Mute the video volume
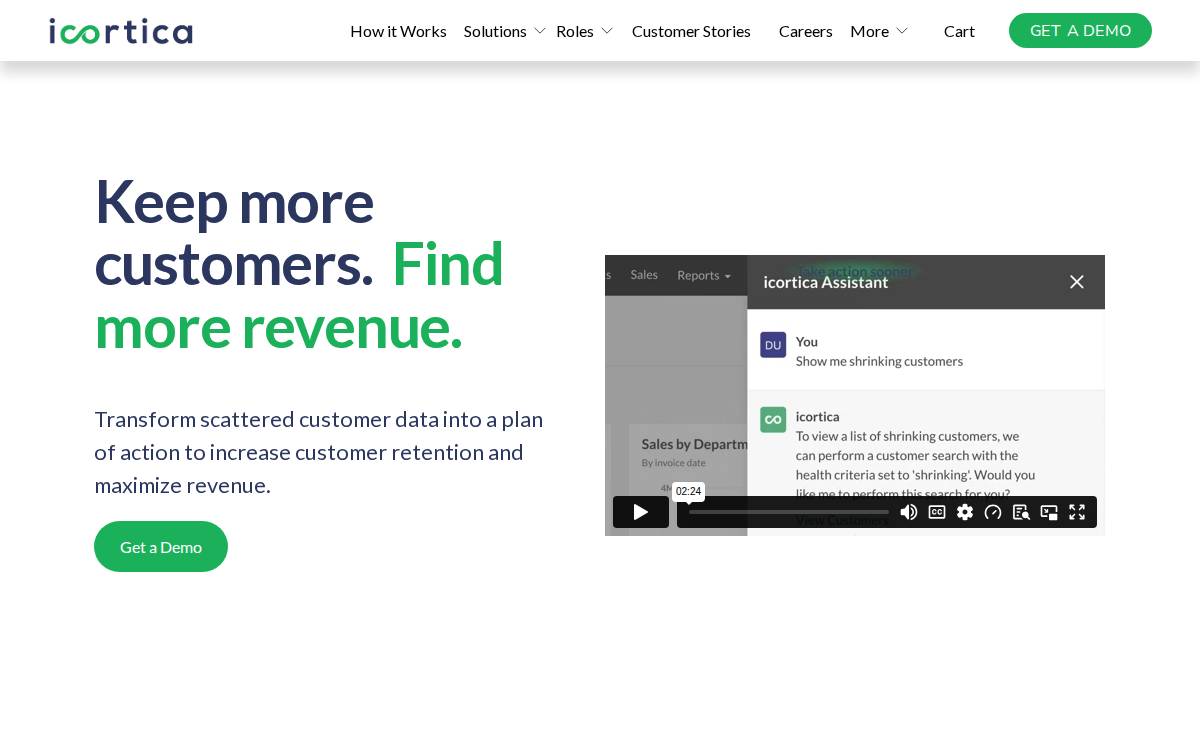This screenshot has width=1200, height=750. (909, 512)
